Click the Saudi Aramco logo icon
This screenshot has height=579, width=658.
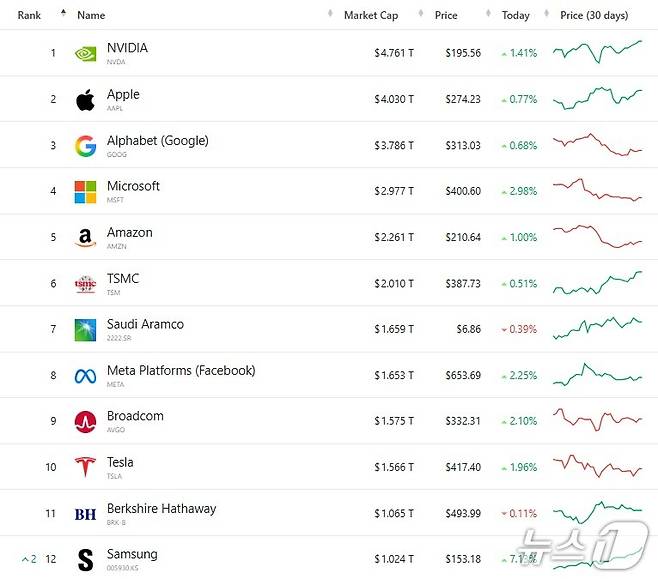coord(86,330)
